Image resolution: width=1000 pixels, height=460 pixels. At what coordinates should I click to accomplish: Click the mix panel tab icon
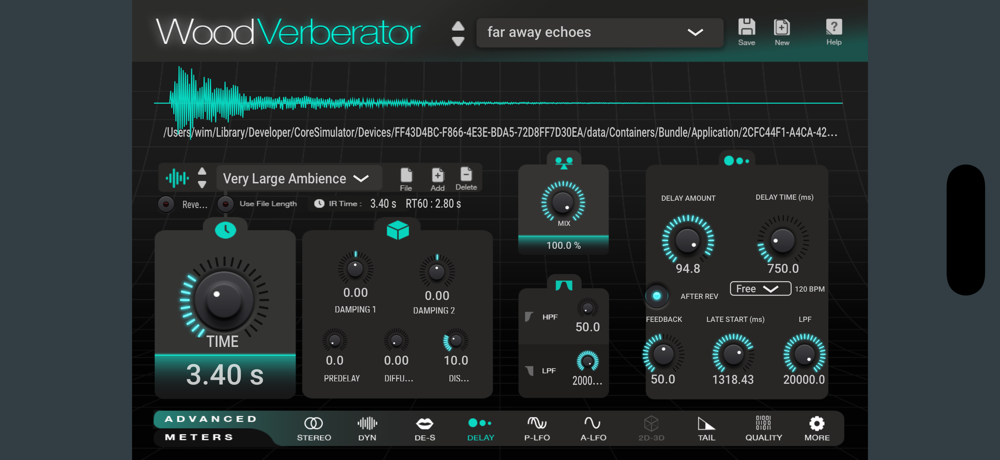coord(563,161)
